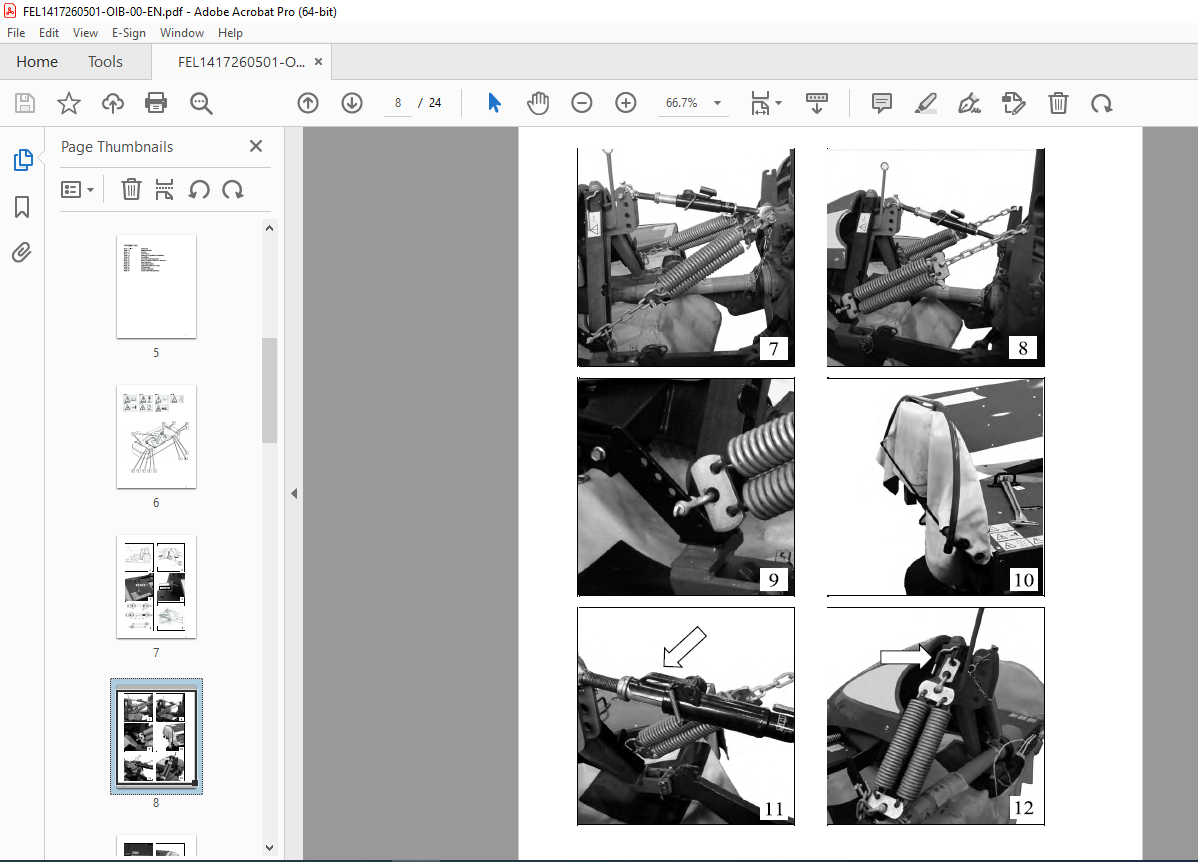Delete page using toolbar trash icon
1198x862 pixels.
(x=1058, y=103)
